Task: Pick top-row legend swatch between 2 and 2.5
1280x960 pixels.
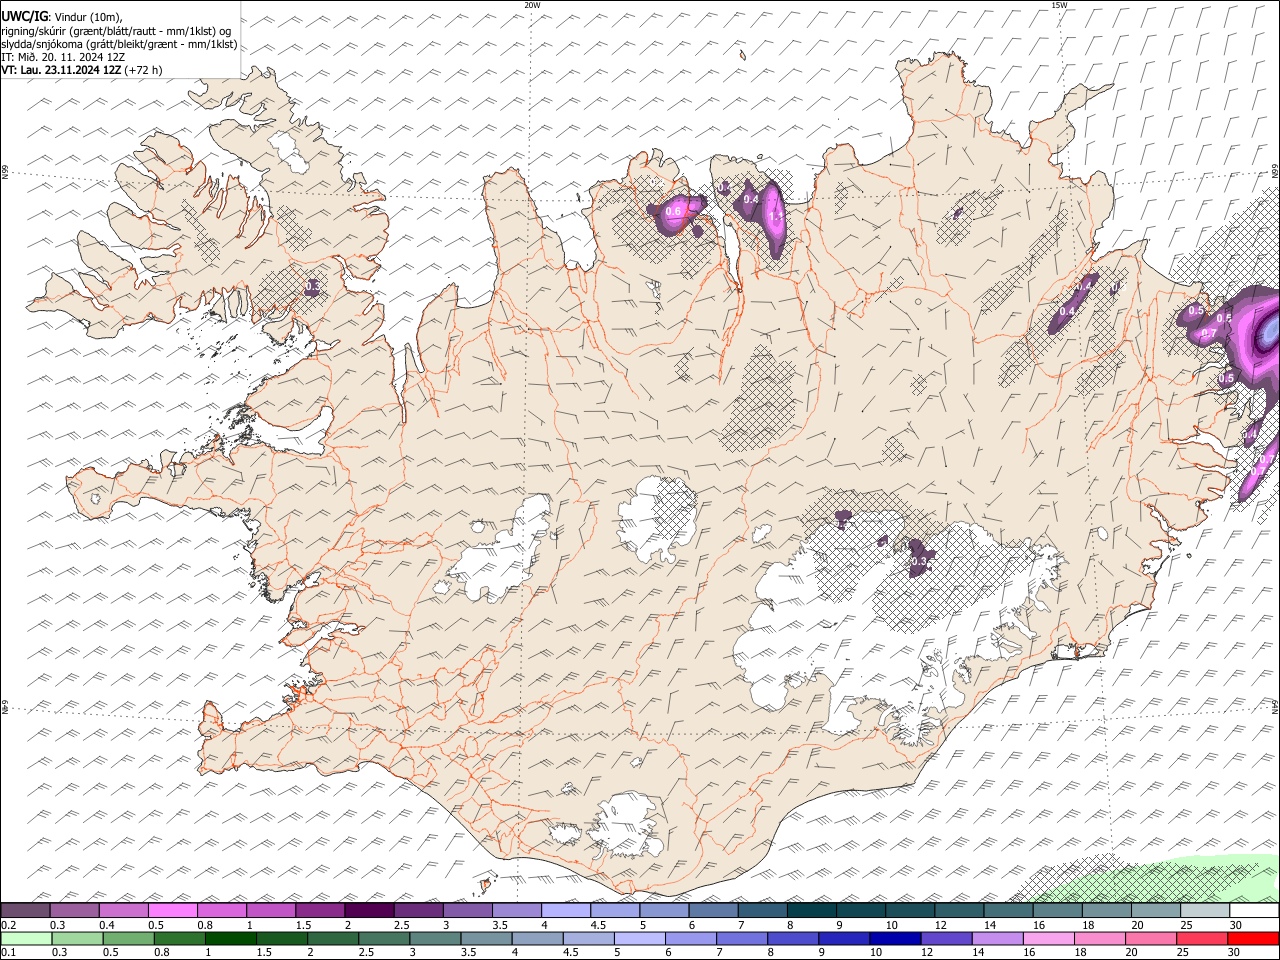Action: click(x=369, y=911)
